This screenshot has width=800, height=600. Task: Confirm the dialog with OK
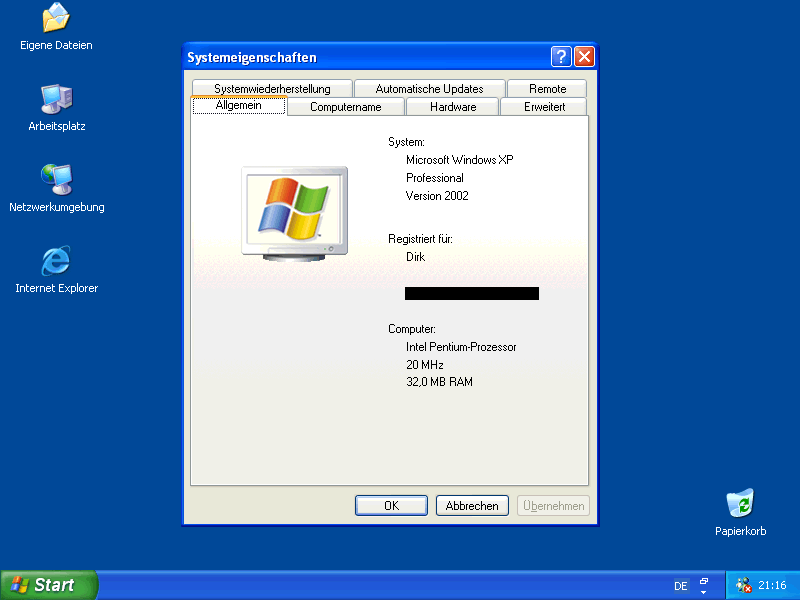(391, 506)
